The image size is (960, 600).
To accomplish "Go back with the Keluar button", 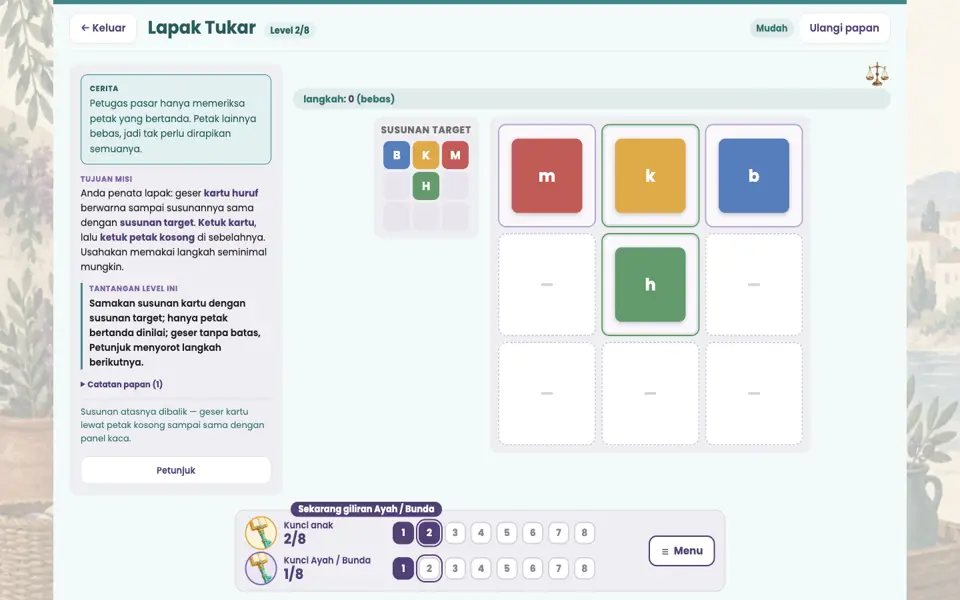I will 103,28.
